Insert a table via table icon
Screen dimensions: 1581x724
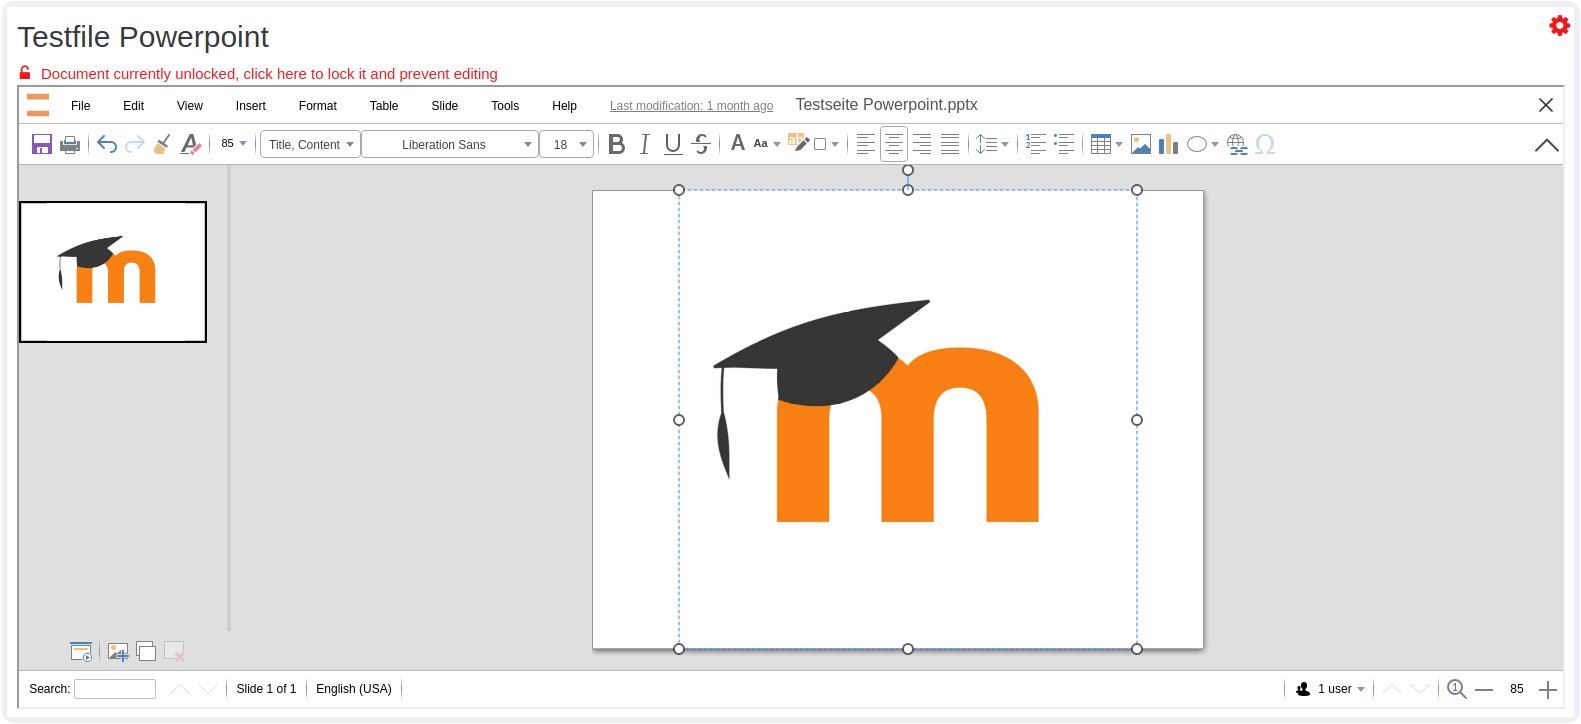(x=1101, y=144)
